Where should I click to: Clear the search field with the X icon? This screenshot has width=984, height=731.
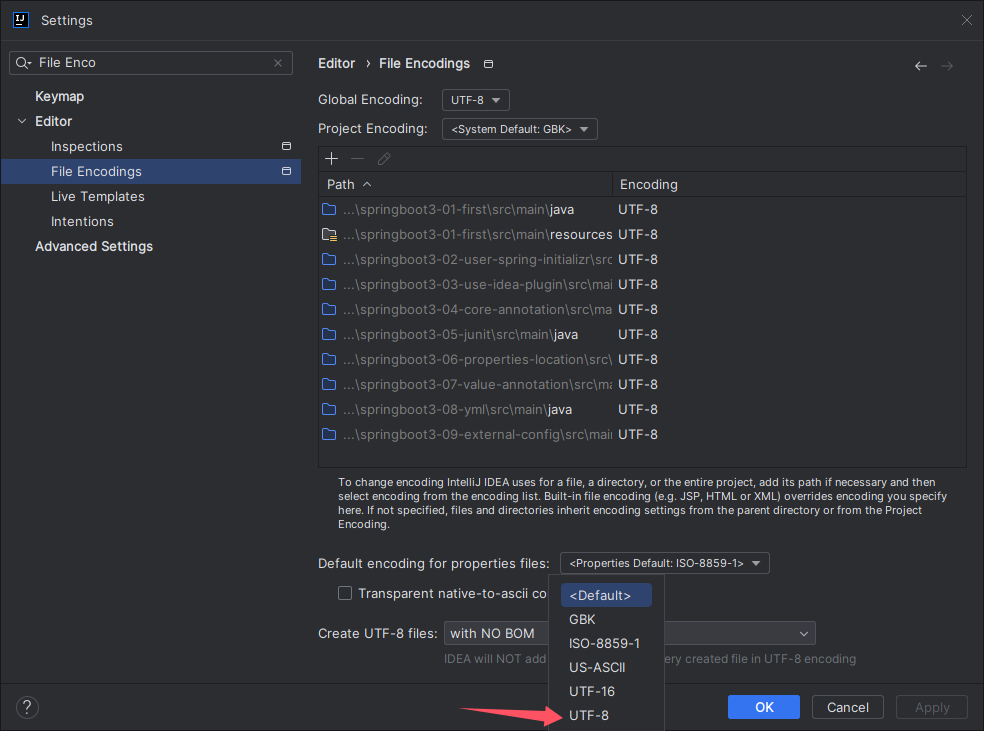[x=278, y=63]
